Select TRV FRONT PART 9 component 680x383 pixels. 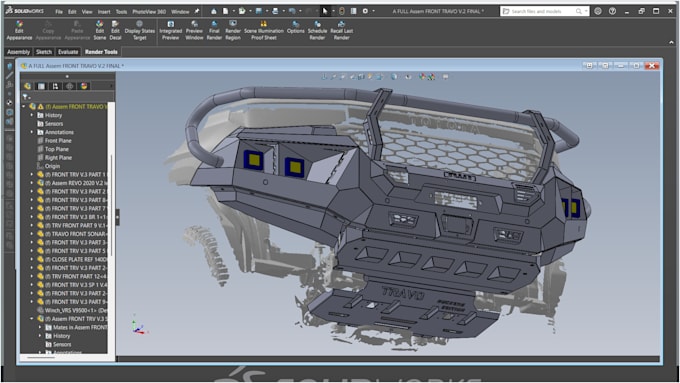[x=72, y=226]
